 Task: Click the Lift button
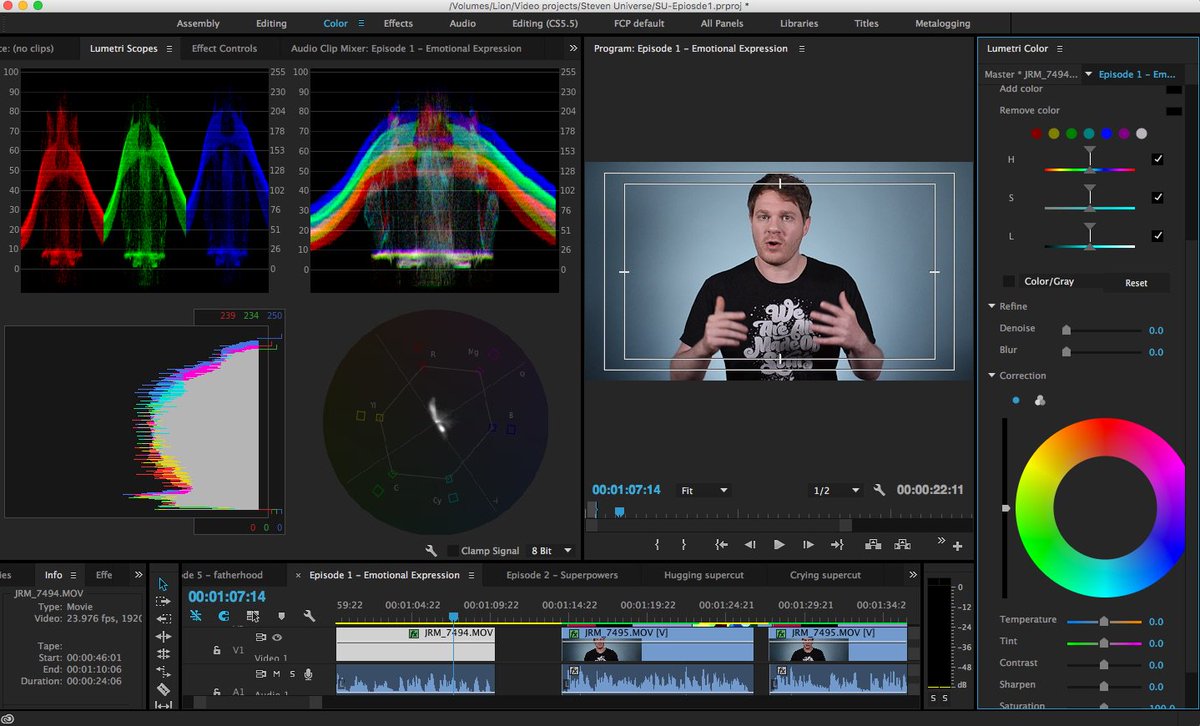(873, 545)
